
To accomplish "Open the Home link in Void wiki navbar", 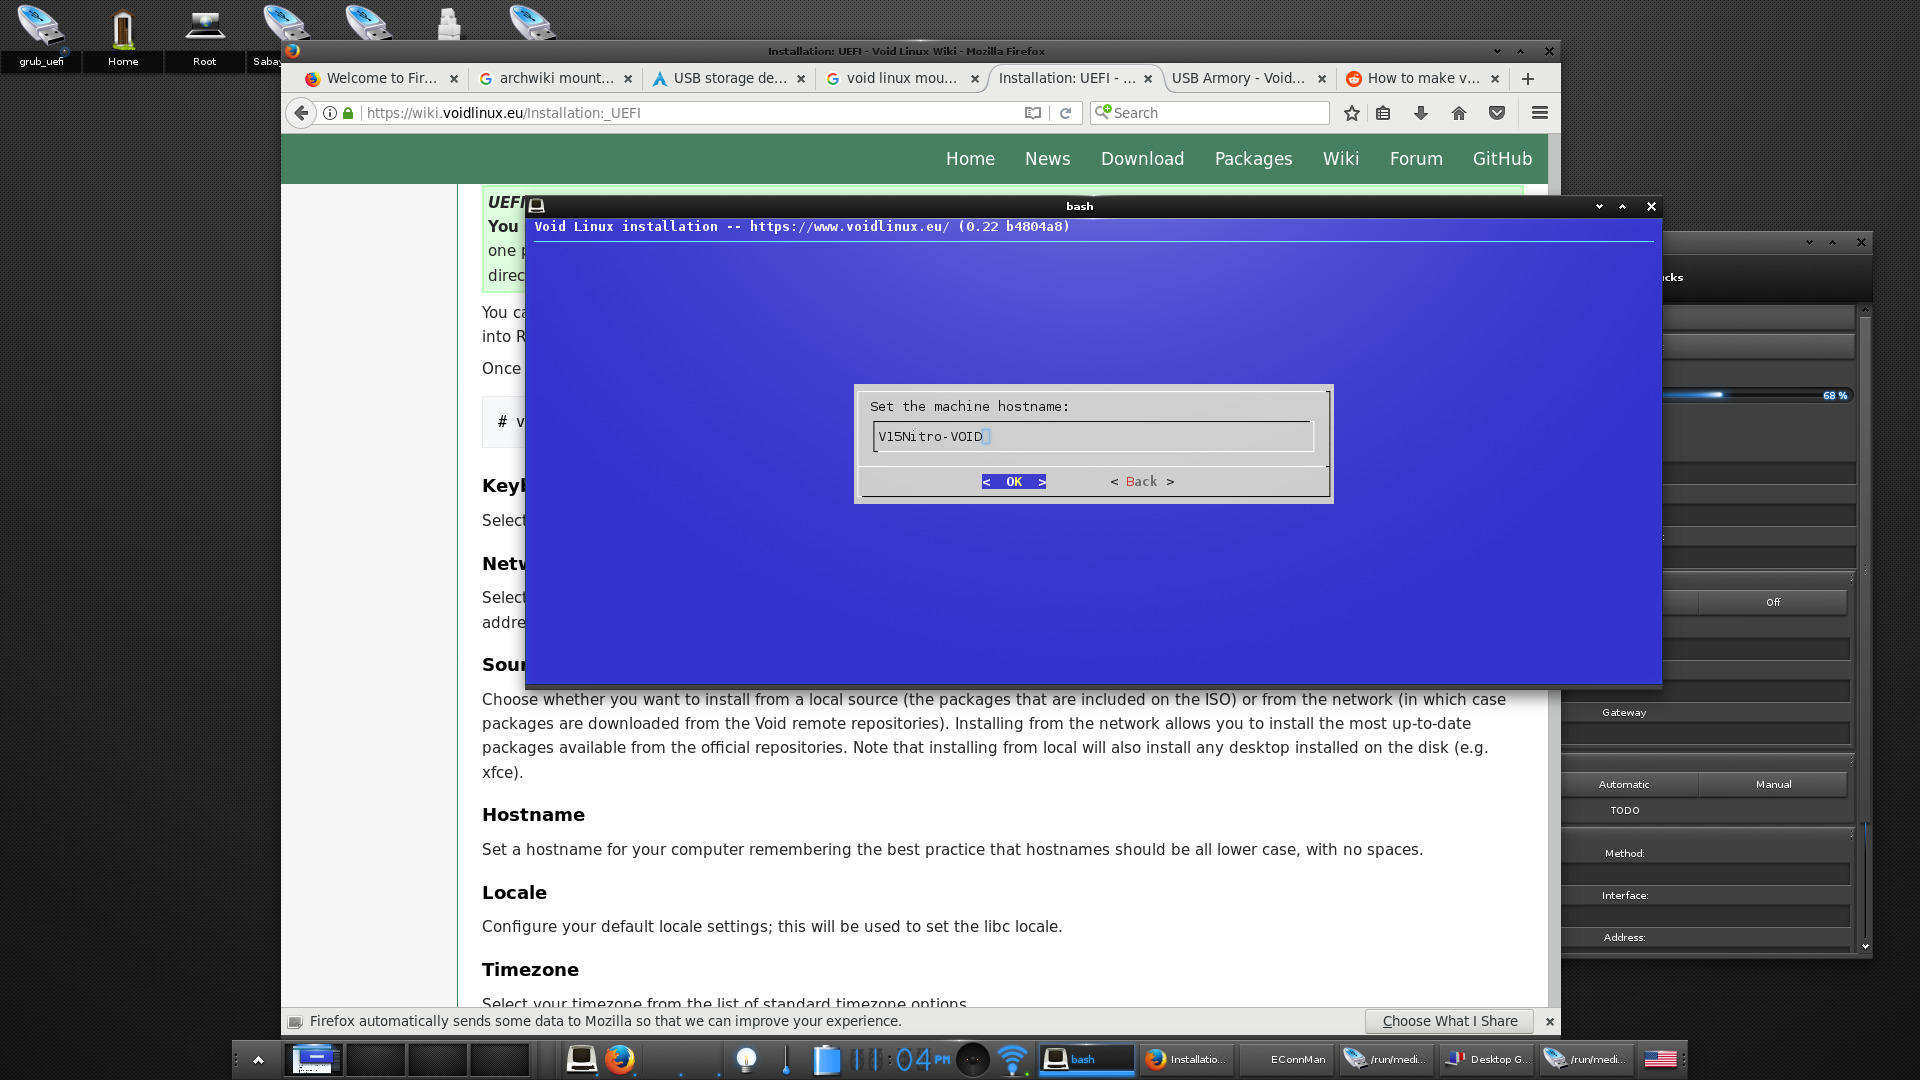I will pos(970,159).
